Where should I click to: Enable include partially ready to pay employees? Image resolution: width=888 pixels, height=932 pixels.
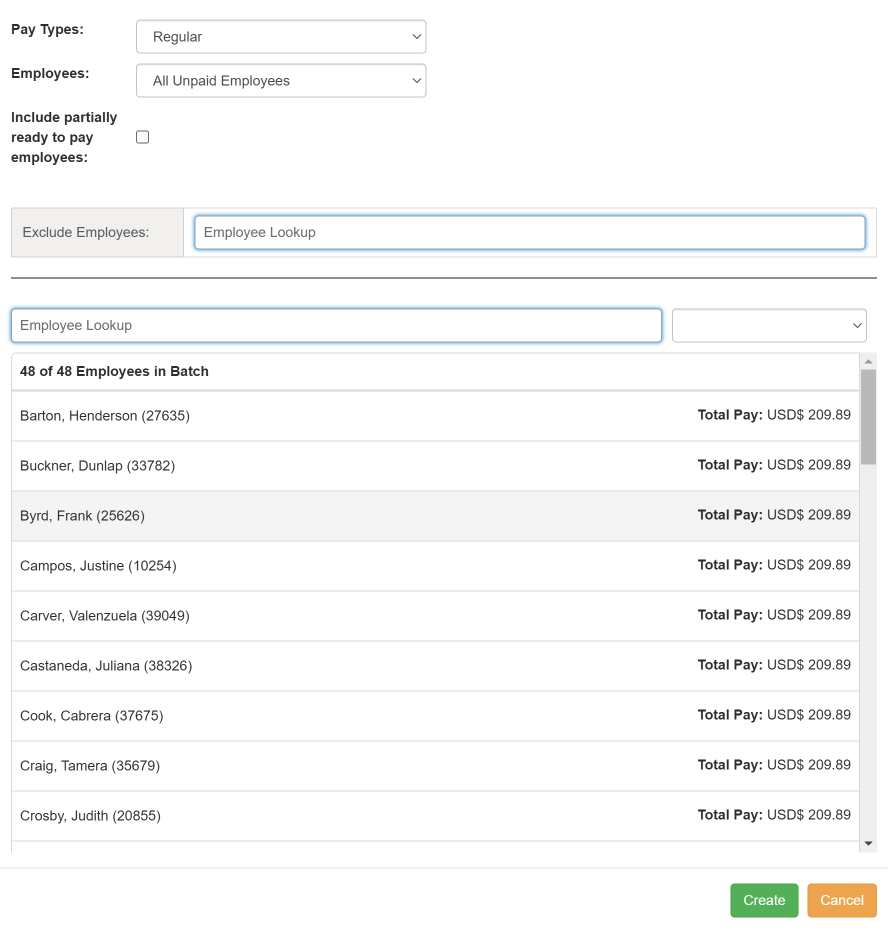click(x=142, y=137)
